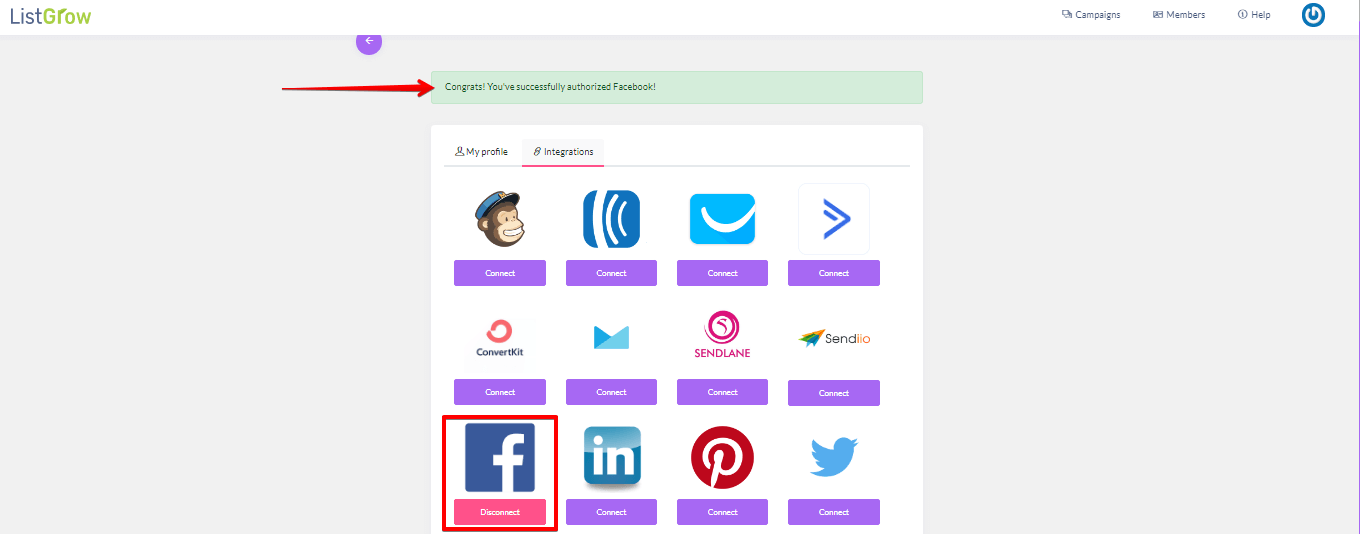Connect the Mailchimp integration
Screen dimensions: 1360x535
point(500,273)
